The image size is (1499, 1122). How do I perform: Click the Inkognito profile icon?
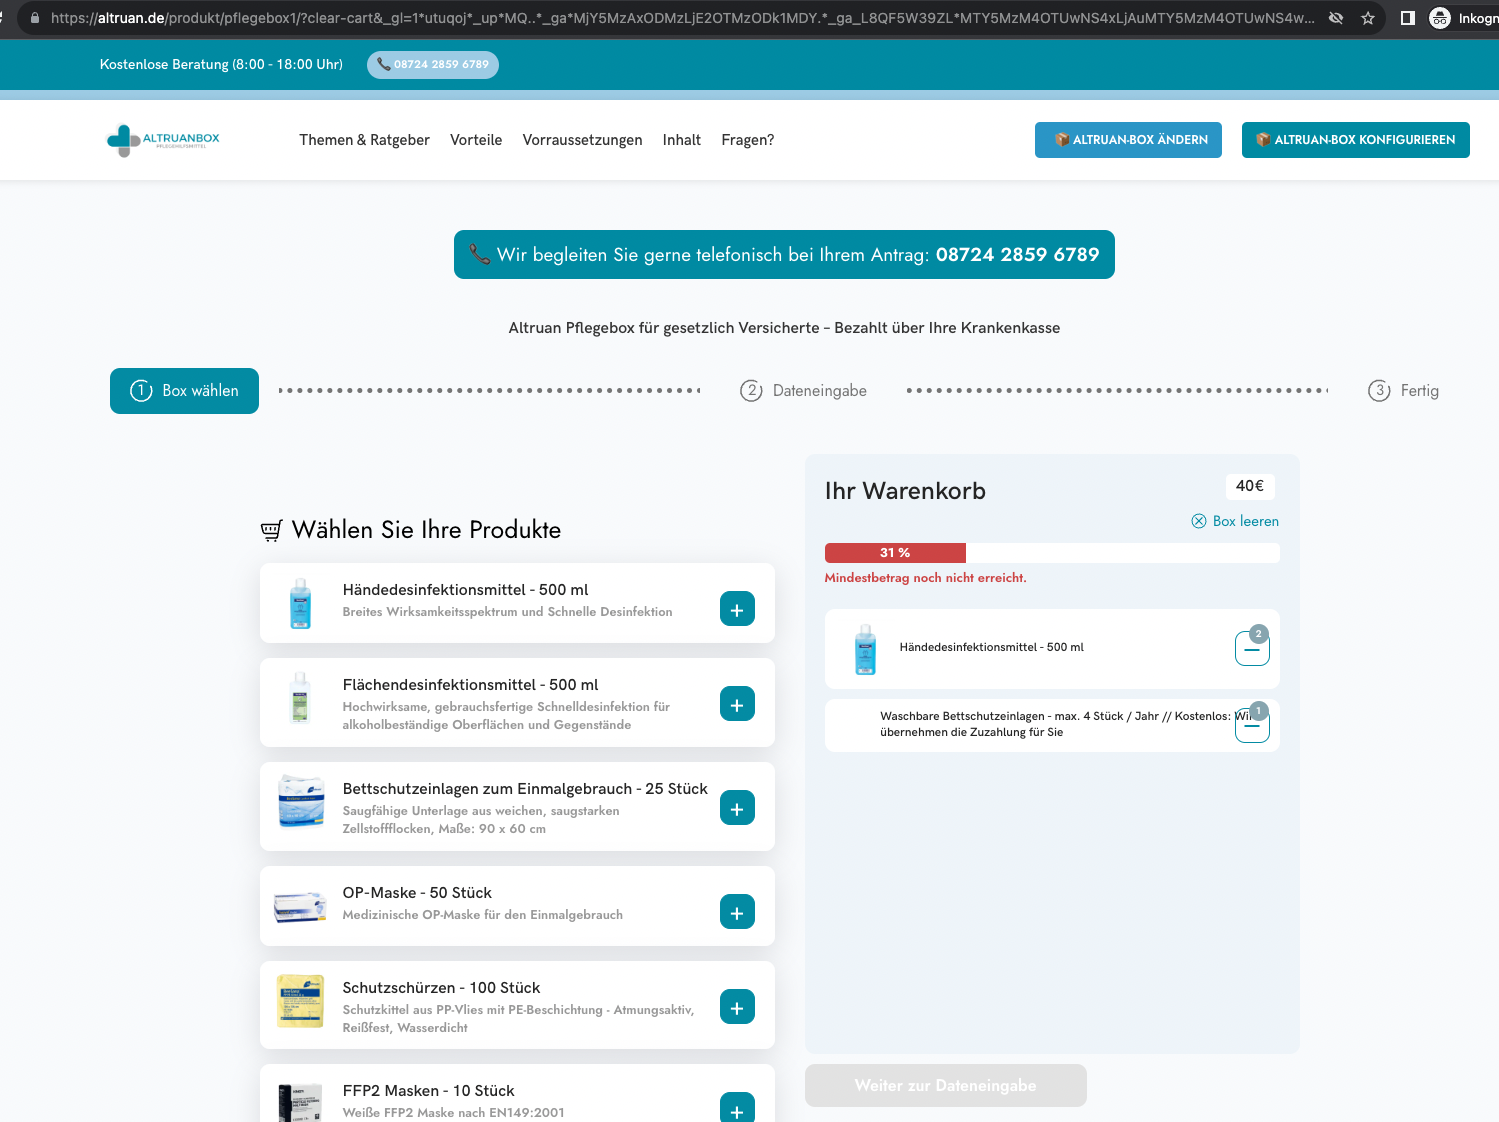pyautogui.click(x=1440, y=18)
